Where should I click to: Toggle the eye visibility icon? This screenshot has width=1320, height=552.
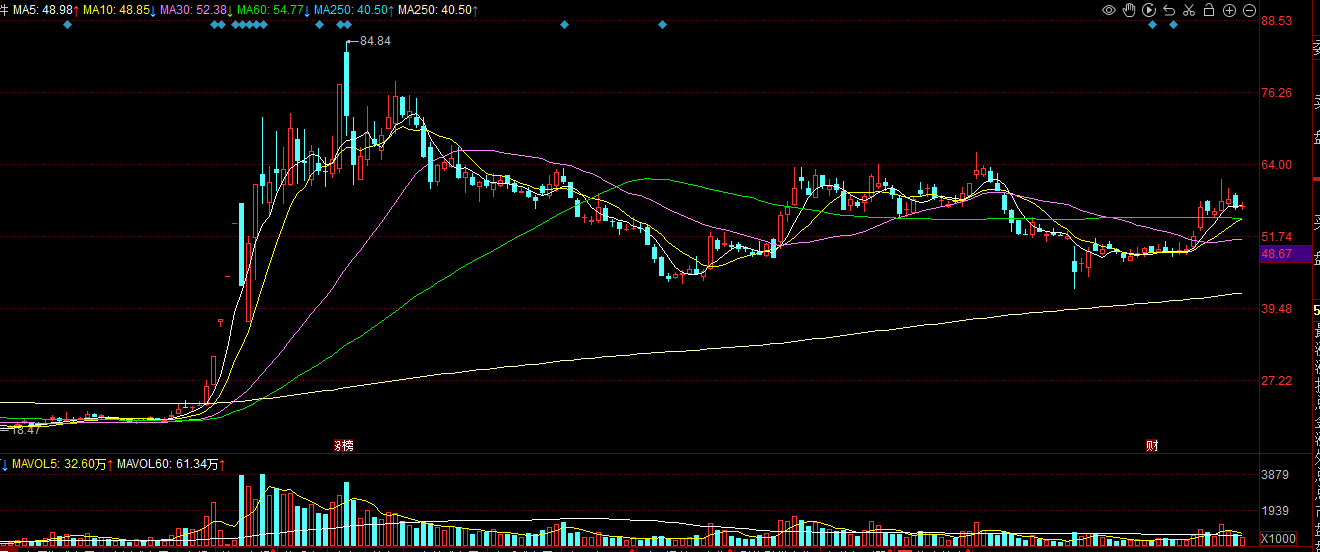pos(1109,10)
